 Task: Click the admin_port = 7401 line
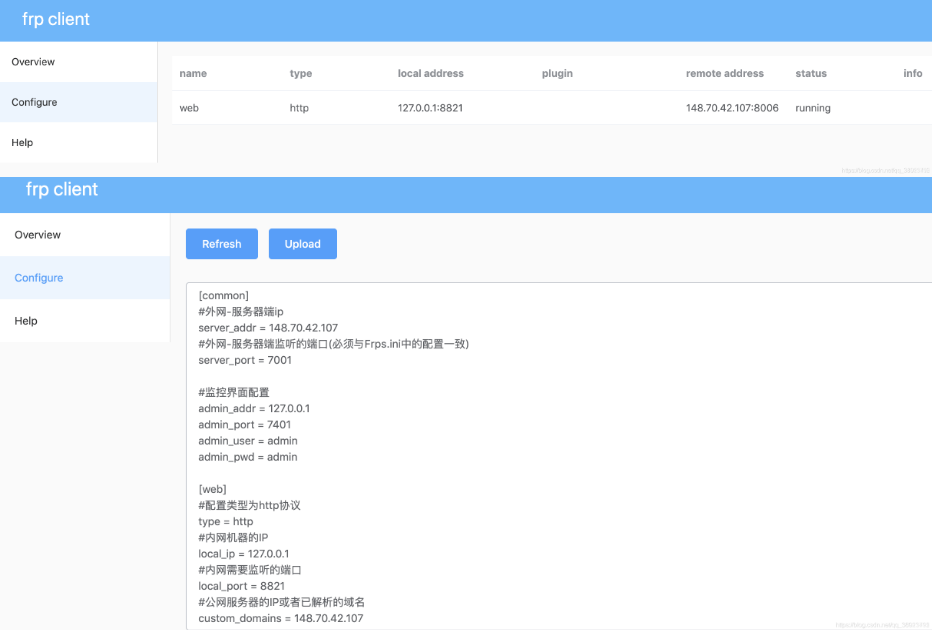tap(244, 424)
